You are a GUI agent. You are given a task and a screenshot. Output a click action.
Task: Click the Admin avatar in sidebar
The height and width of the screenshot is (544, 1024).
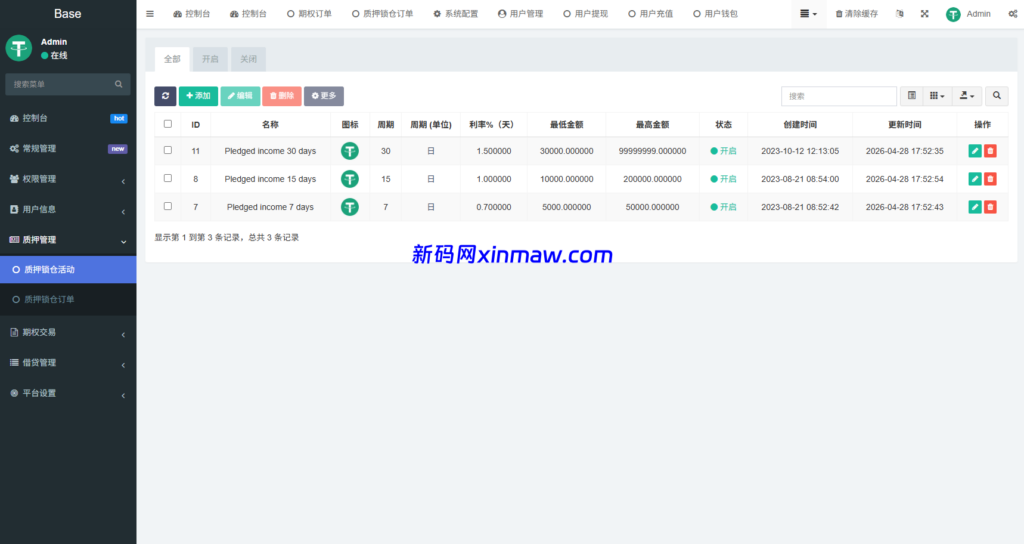pyautogui.click(x=19, y=48)
